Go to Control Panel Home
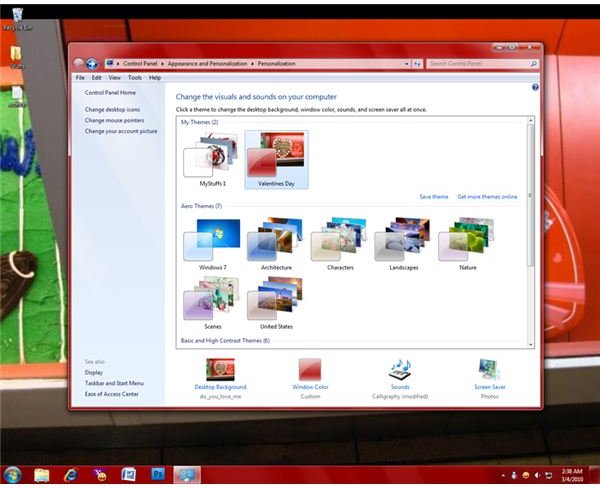The height and width of the screenshot is (489, 600). 110,93
